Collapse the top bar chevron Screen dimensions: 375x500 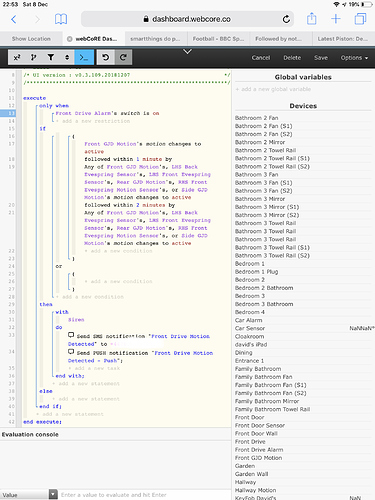pyautogui.click(x=188, y=52)
